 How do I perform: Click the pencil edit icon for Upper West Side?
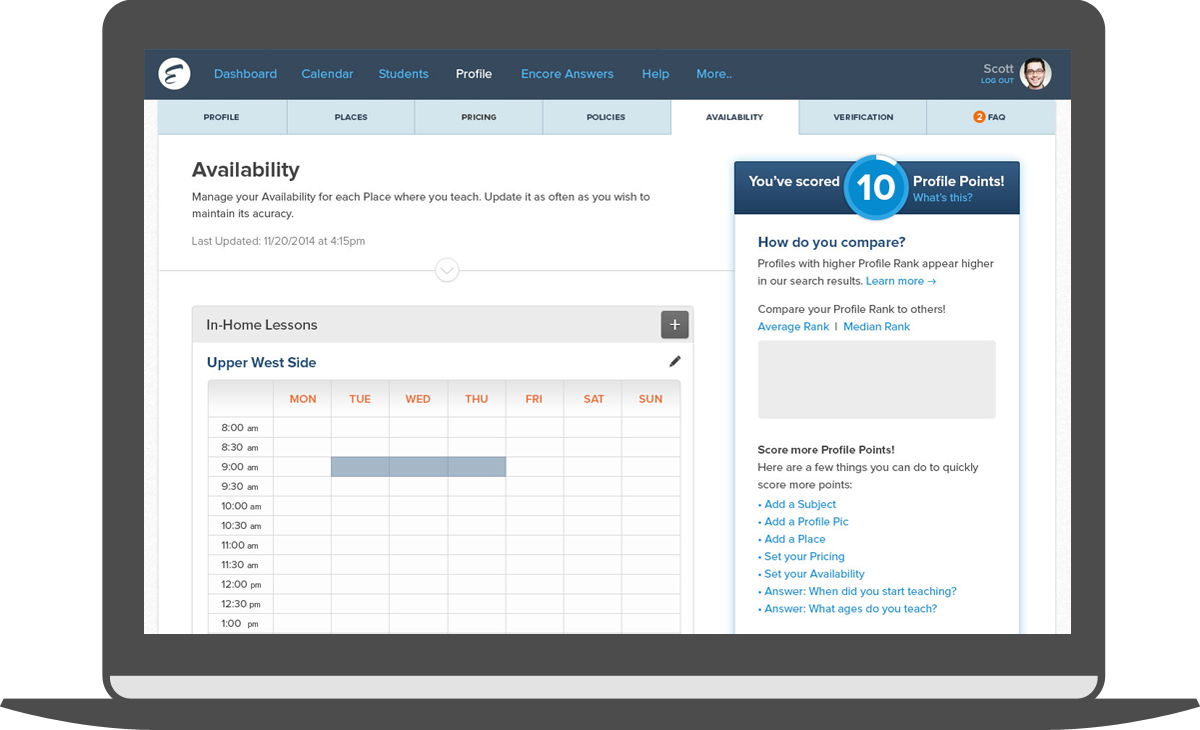tap(675, 362)
